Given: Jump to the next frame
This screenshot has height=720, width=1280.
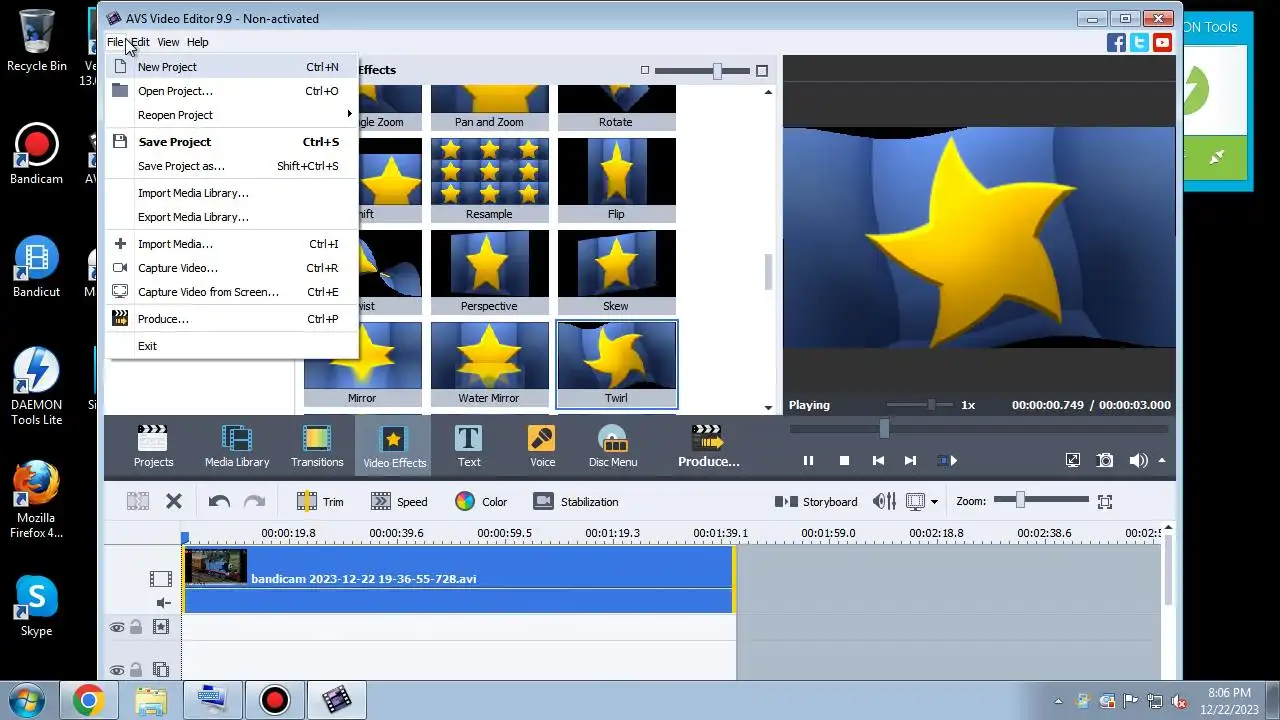Looking at the screenshot, I should tap(910, 460).
